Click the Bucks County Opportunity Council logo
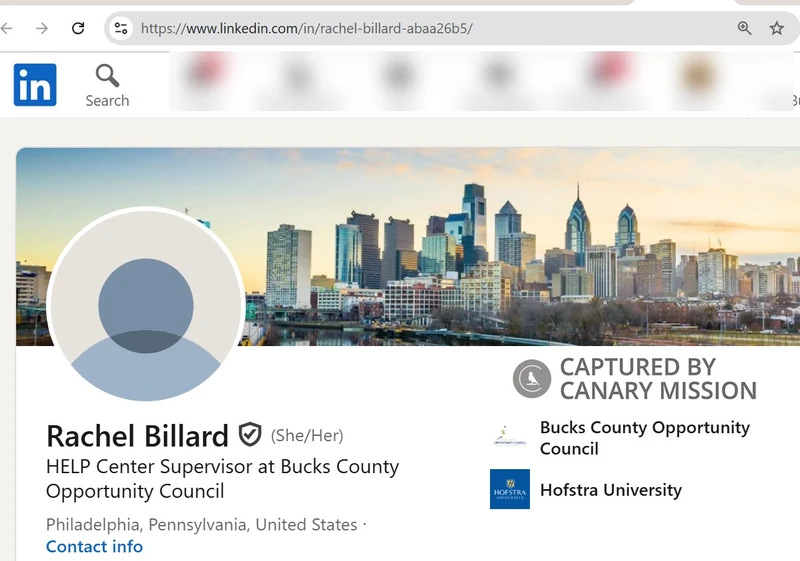The image size is (800, 561). point(509,437)
